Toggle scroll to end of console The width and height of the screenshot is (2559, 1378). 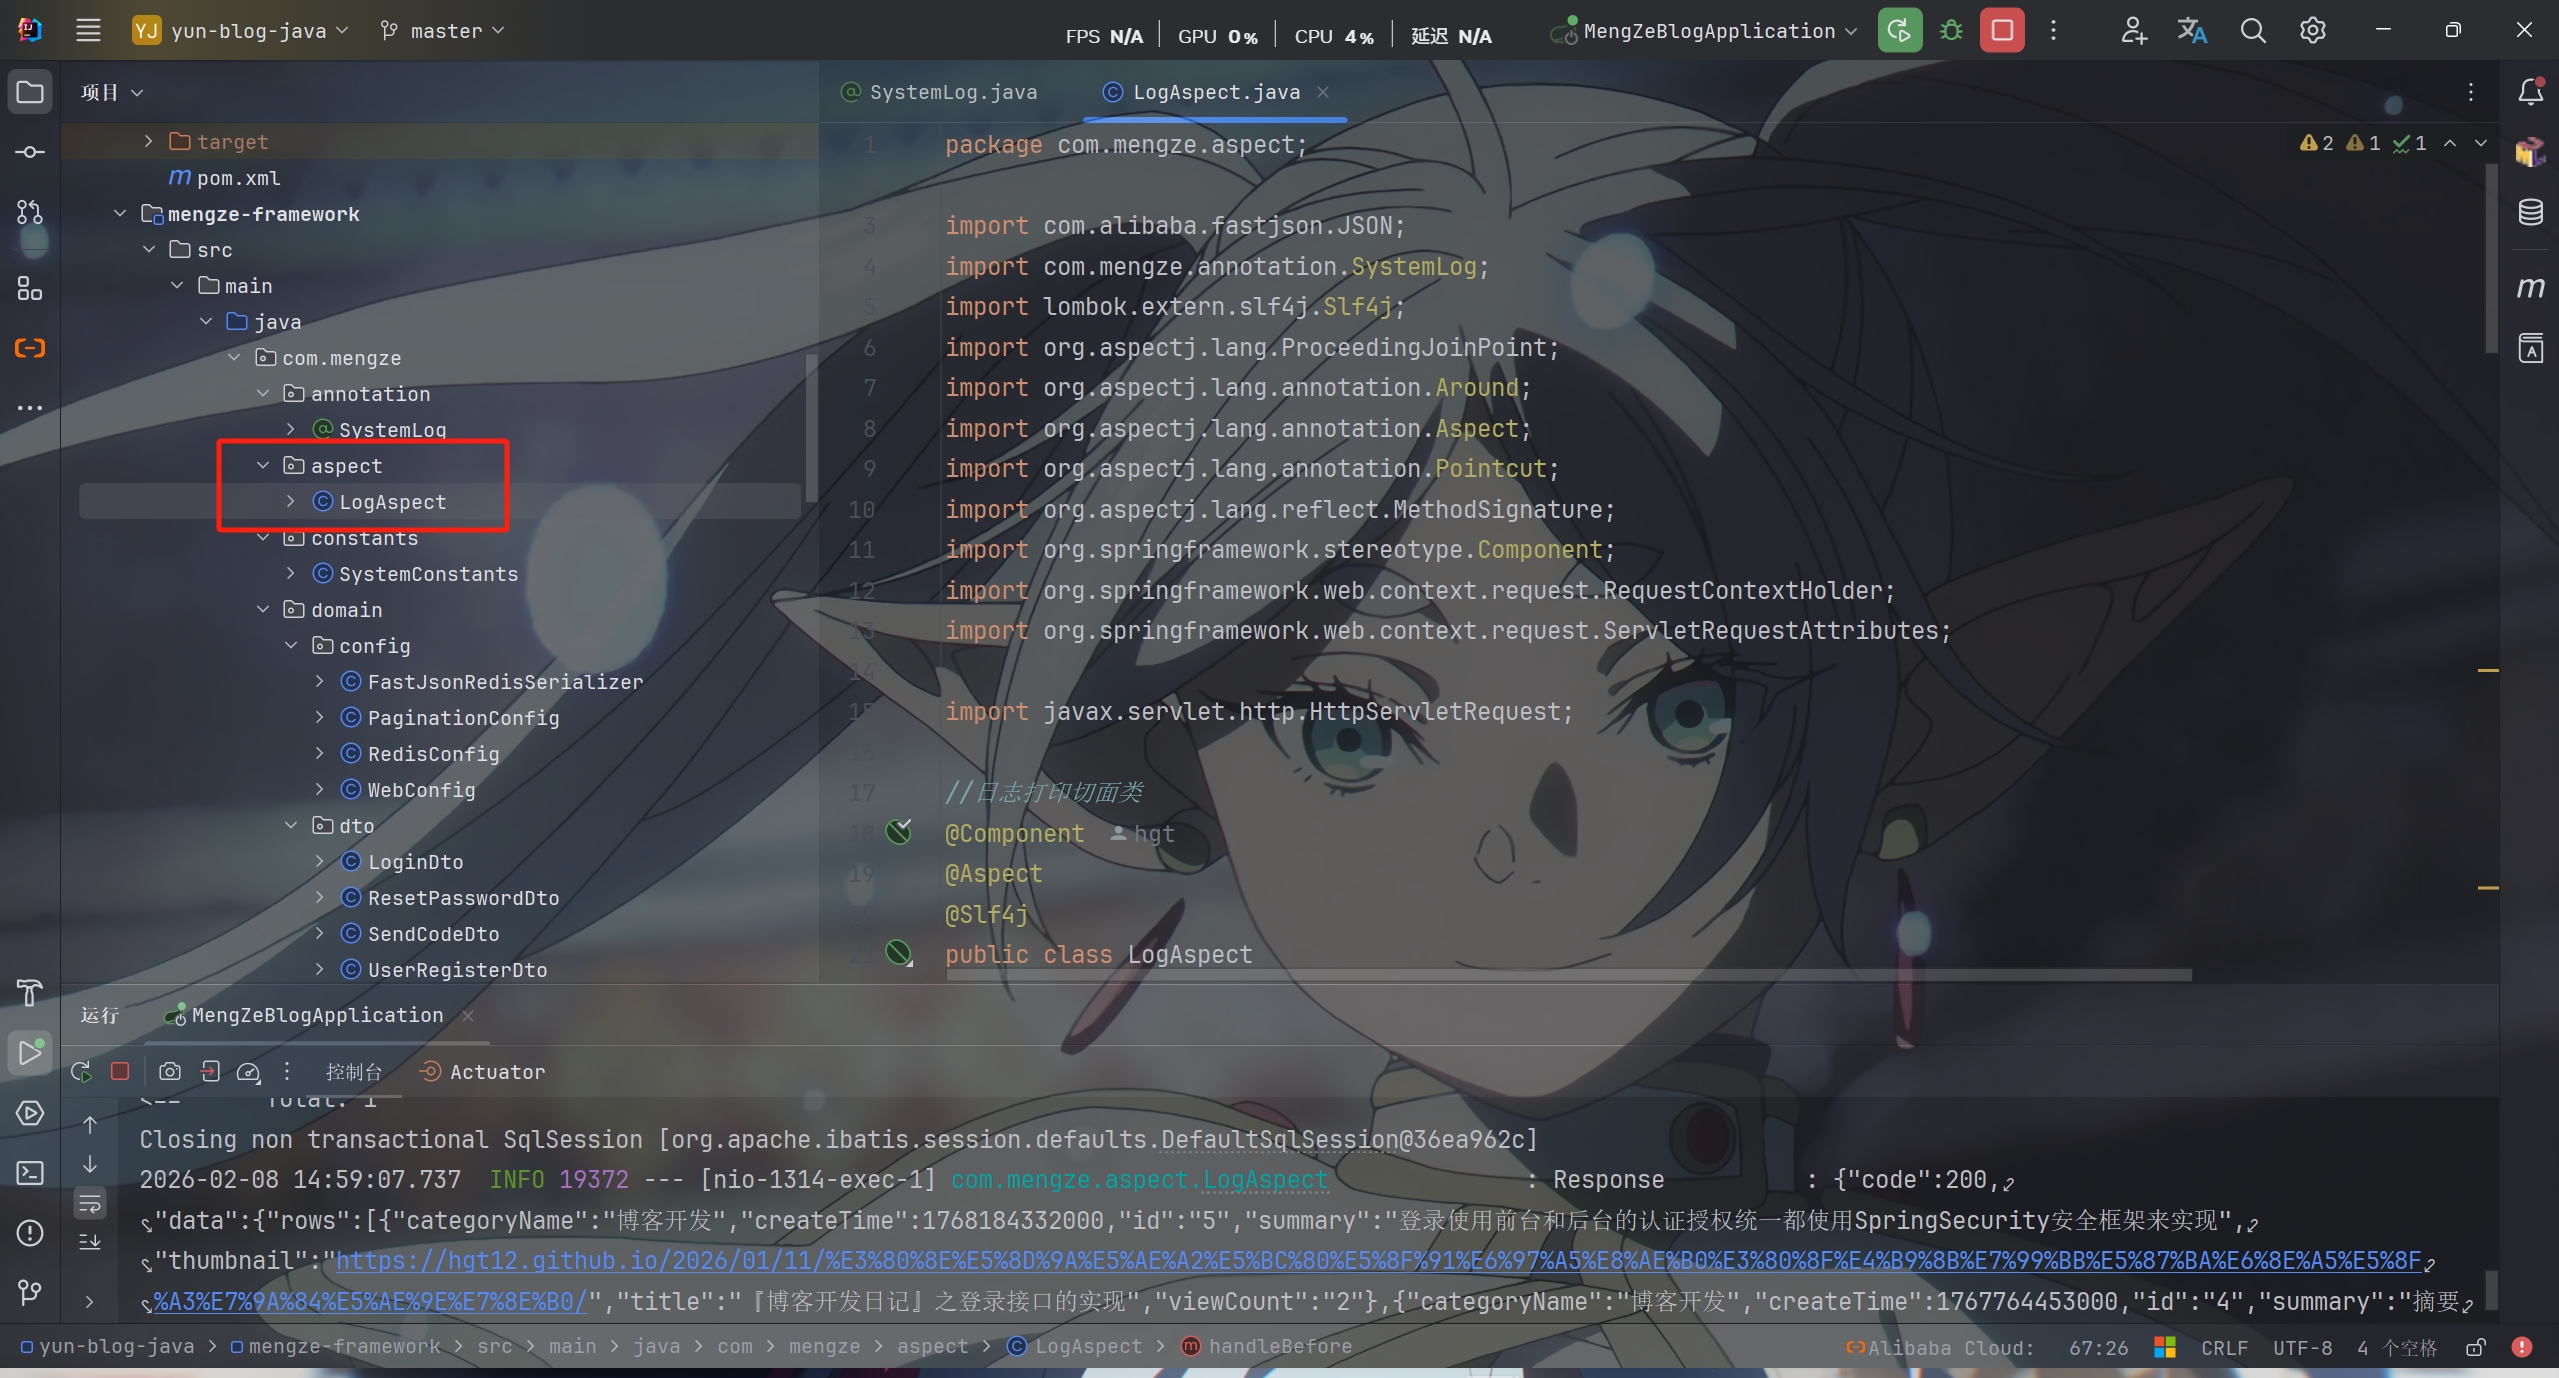90,1242
